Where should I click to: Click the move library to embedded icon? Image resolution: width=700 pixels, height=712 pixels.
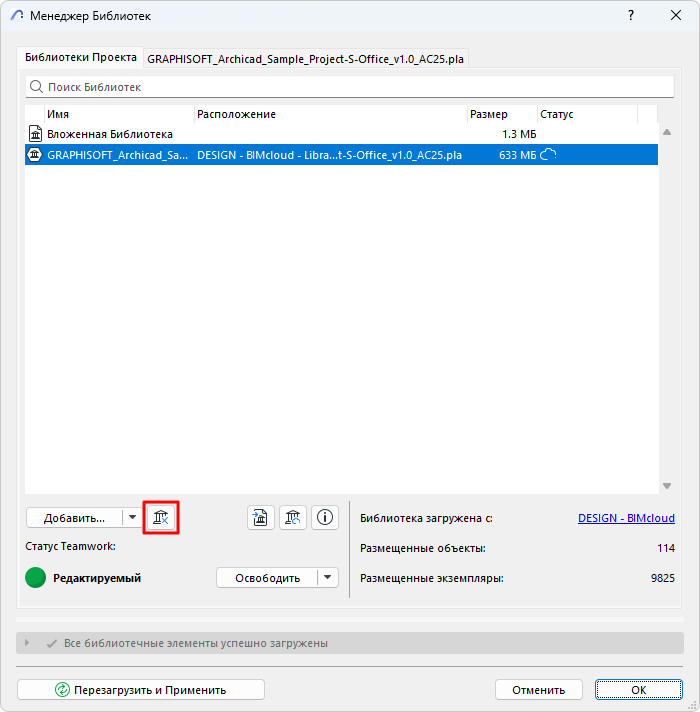coord(261,517)
